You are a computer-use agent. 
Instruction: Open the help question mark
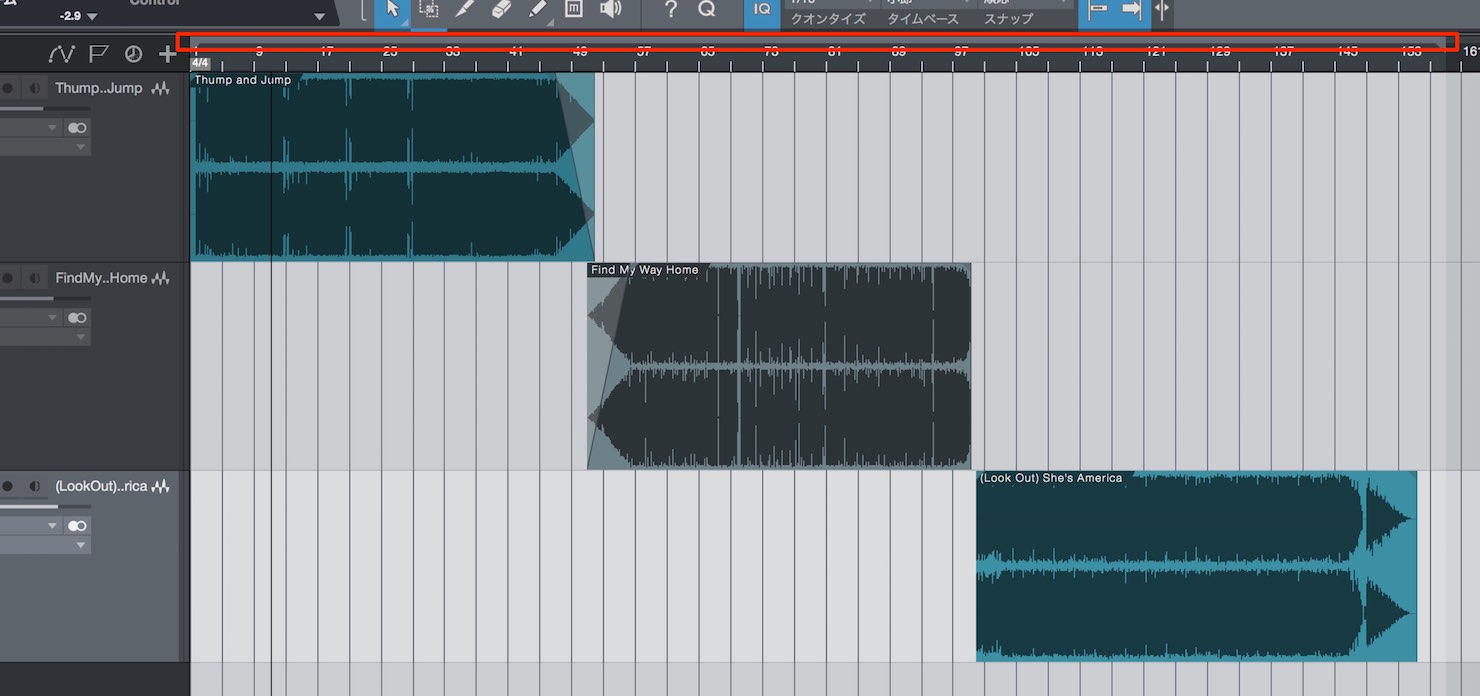(671, 10)
